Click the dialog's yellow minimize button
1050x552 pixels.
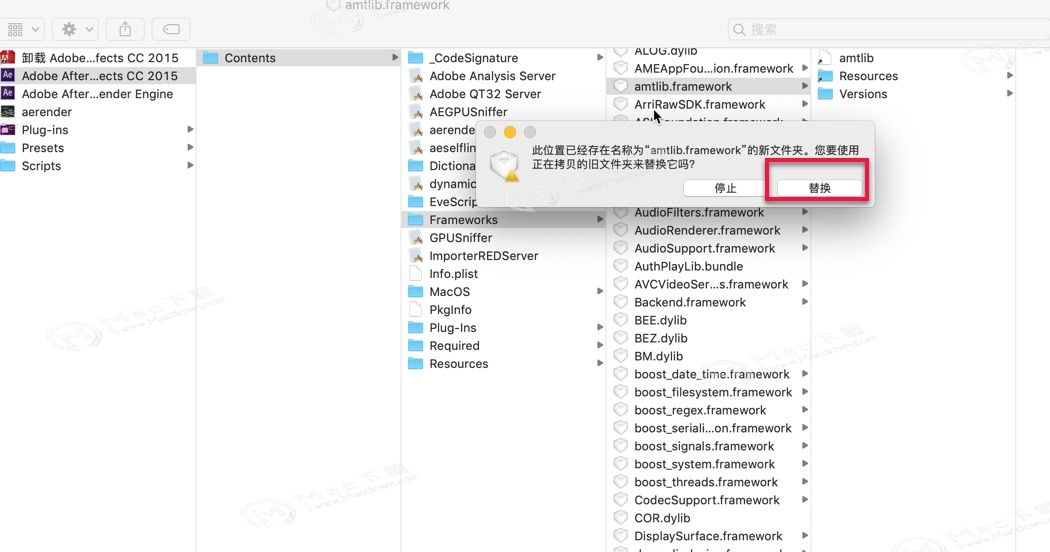click(x=510, y=132)
